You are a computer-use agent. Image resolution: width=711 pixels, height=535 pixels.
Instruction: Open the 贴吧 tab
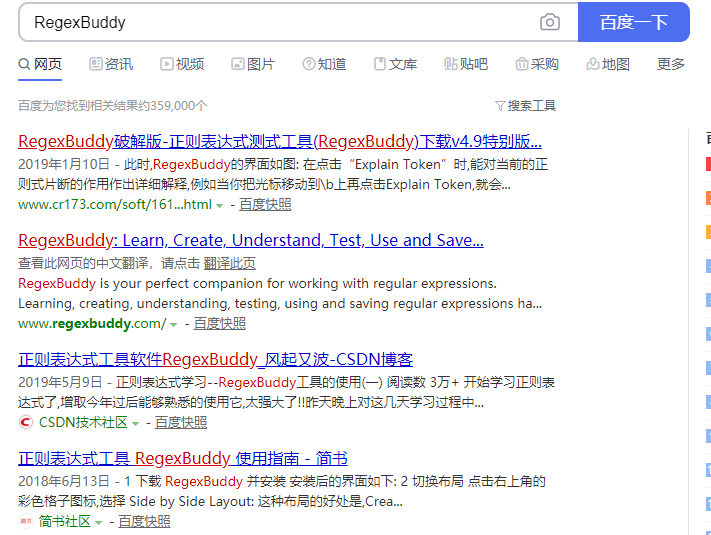466,64
